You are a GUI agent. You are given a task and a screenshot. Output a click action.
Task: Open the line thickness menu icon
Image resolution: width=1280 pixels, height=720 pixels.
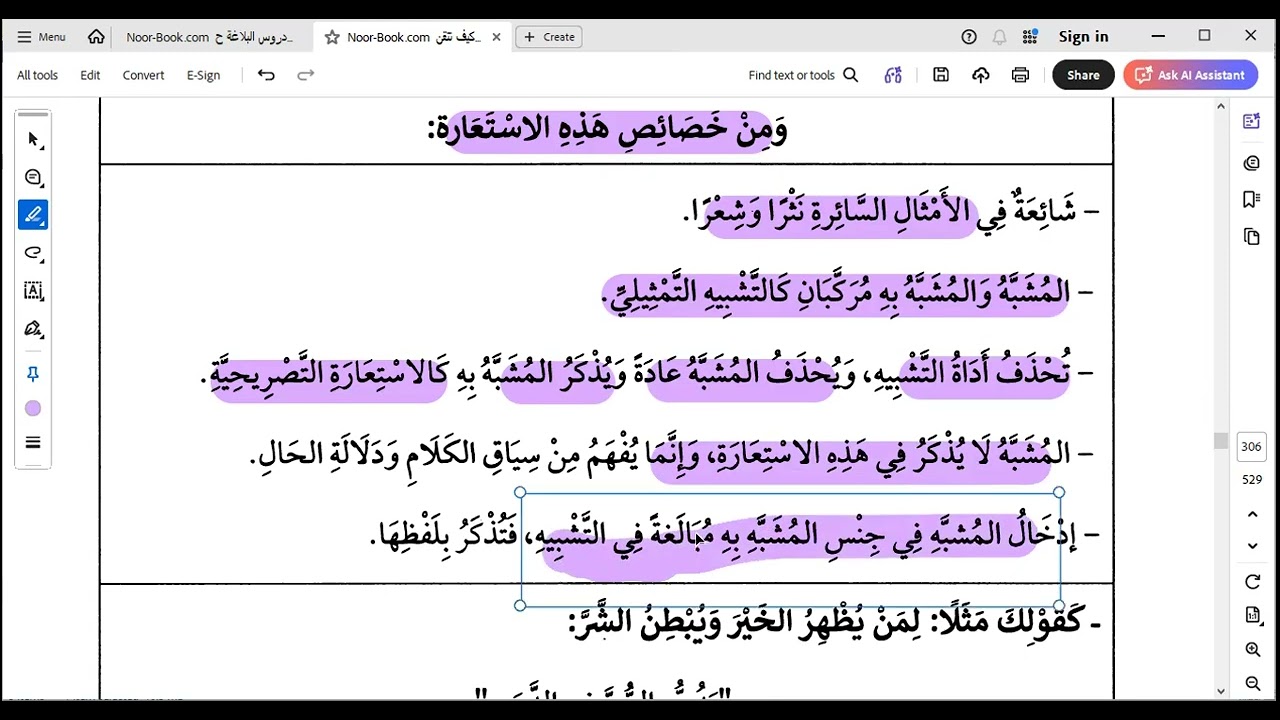pyautogui.click(x=33, y=443)
